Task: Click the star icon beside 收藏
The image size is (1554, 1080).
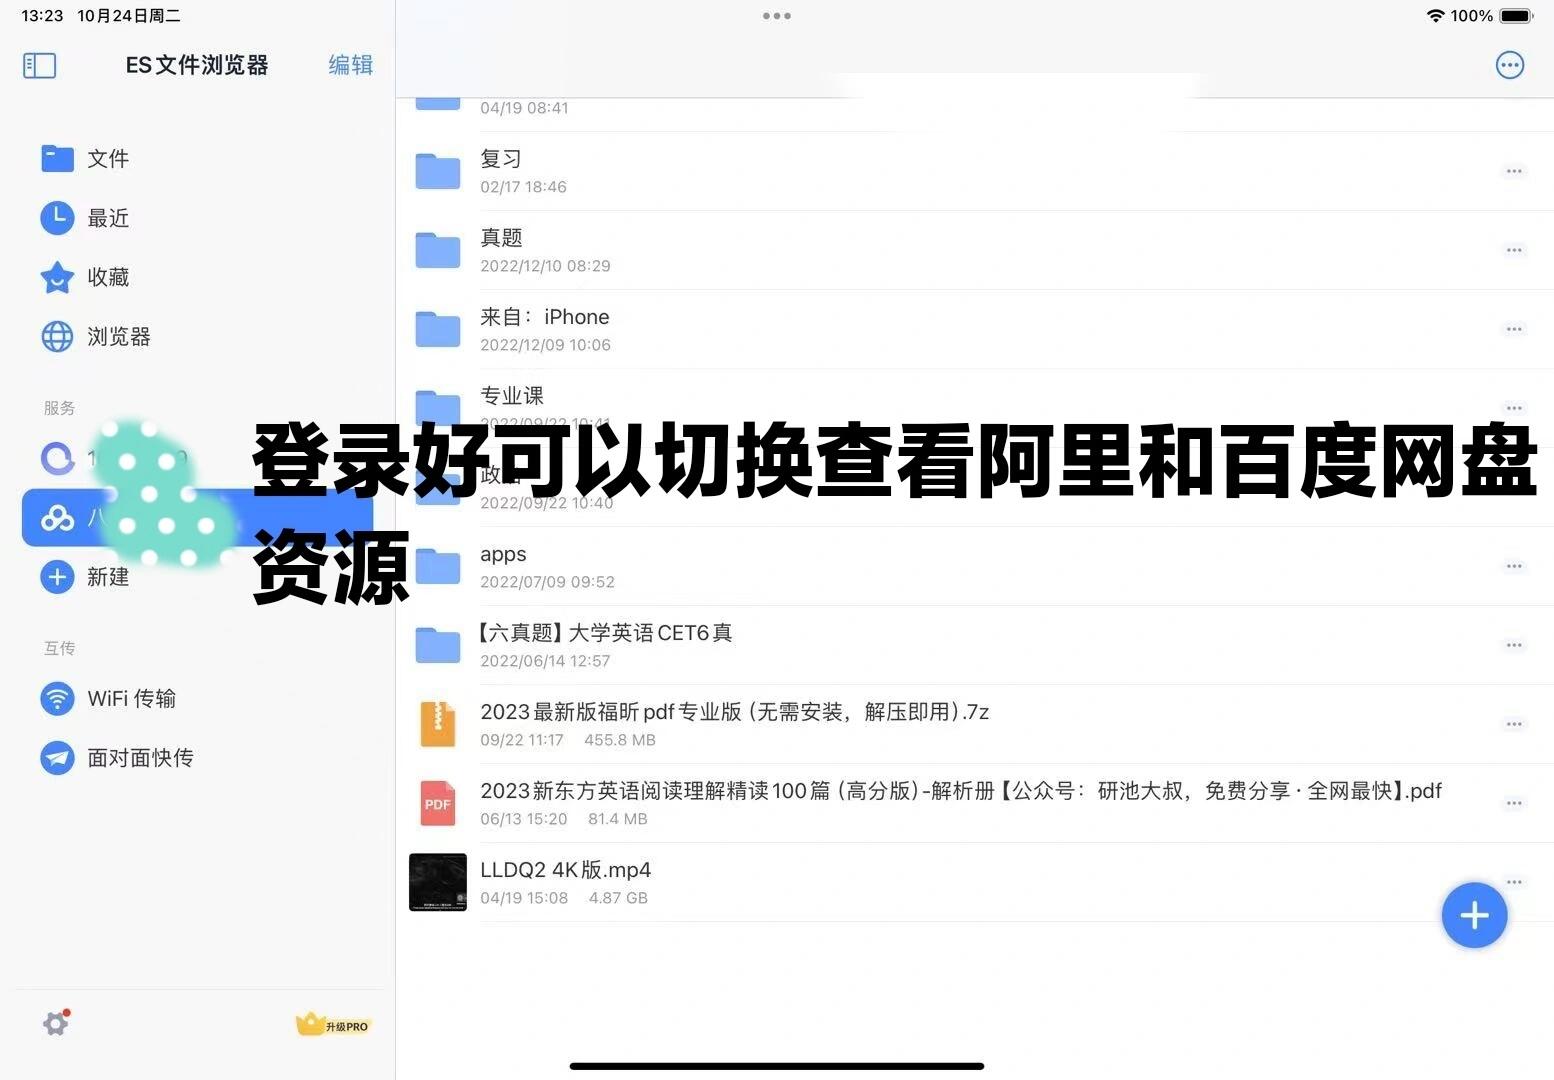Action: 57,277
